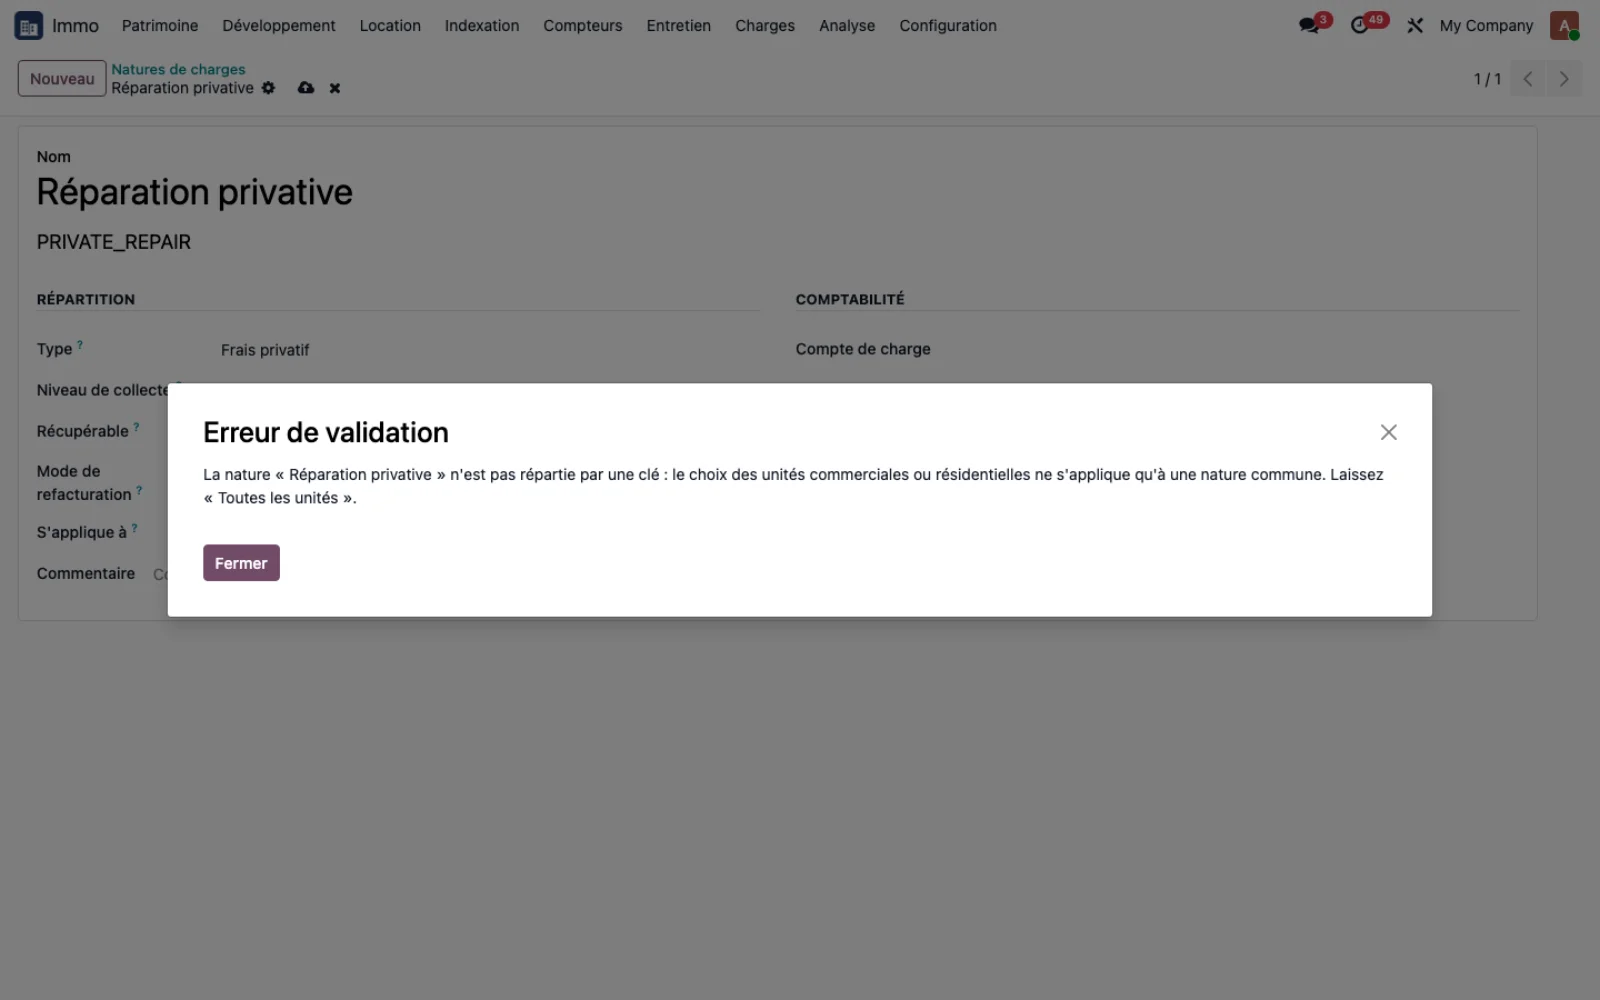Click the 1 / 1 pager counter
Image resolution: width=1600 pixels, height=1000 pixels.
1487,79
